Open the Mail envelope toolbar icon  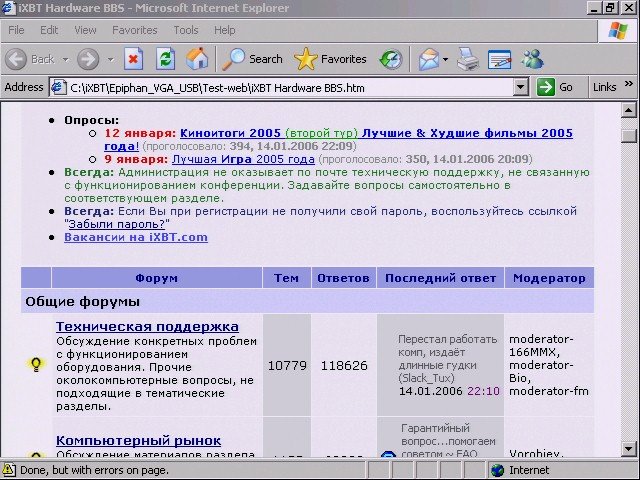(x=428, y=60)
